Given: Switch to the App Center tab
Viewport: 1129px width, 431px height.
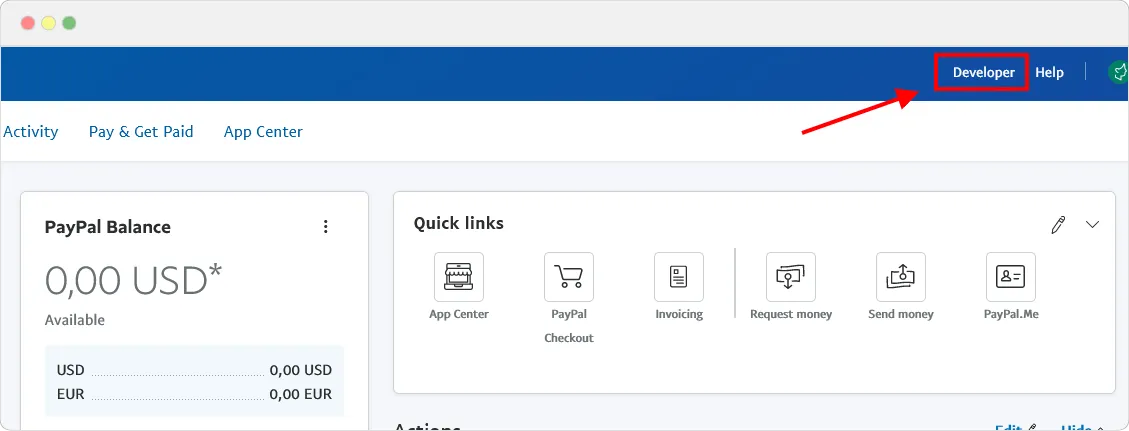Looking at the screenshot, I should tap(263, 132).
